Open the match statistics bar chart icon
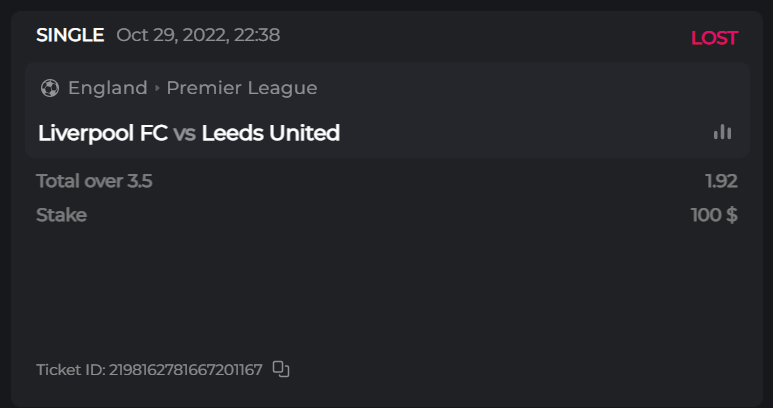The width and height of the screenshot is (773, 408). [722, 132]
